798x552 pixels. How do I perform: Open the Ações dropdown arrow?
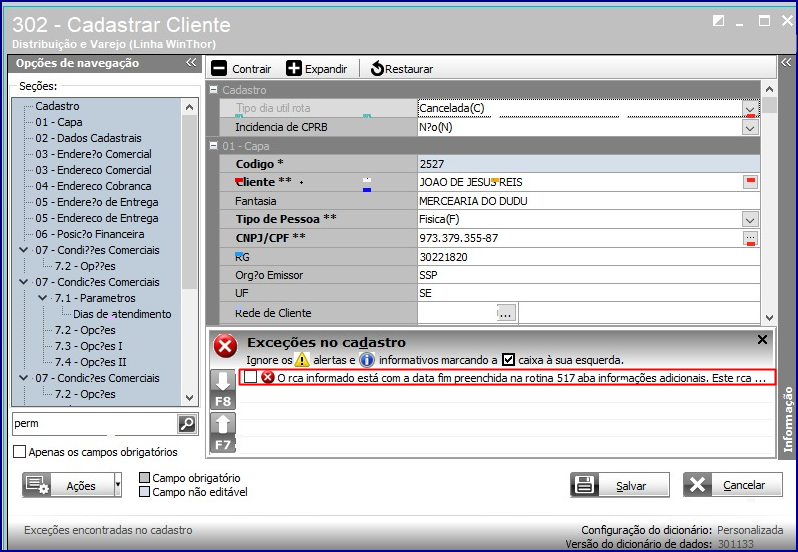(118, 485)
